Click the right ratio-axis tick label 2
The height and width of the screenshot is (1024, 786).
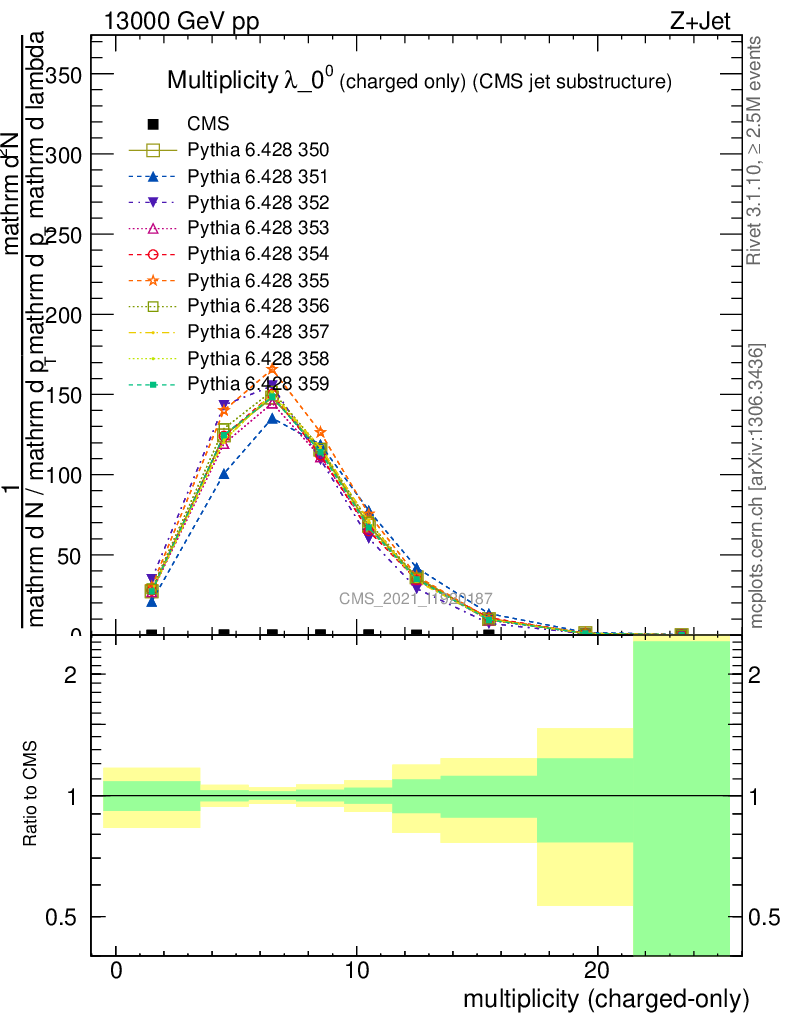coord(754,675)
